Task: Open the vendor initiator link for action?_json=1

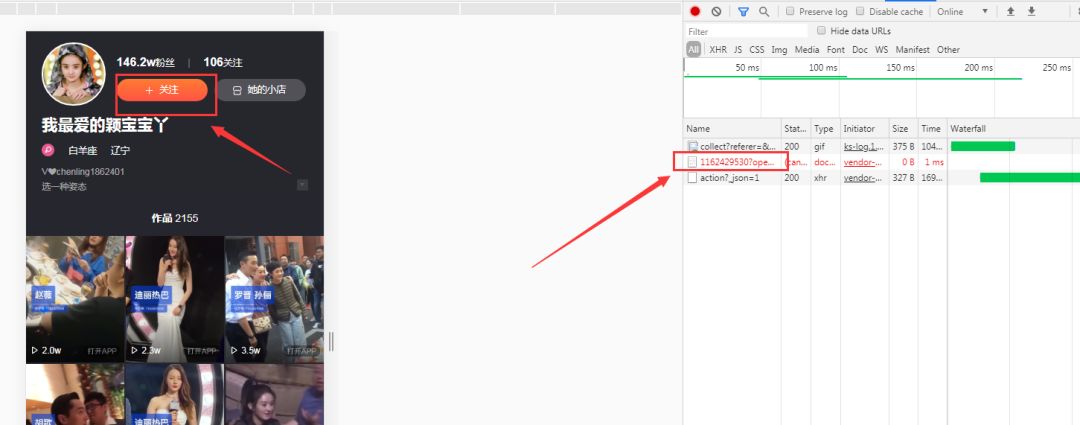Action: [863, 178]
